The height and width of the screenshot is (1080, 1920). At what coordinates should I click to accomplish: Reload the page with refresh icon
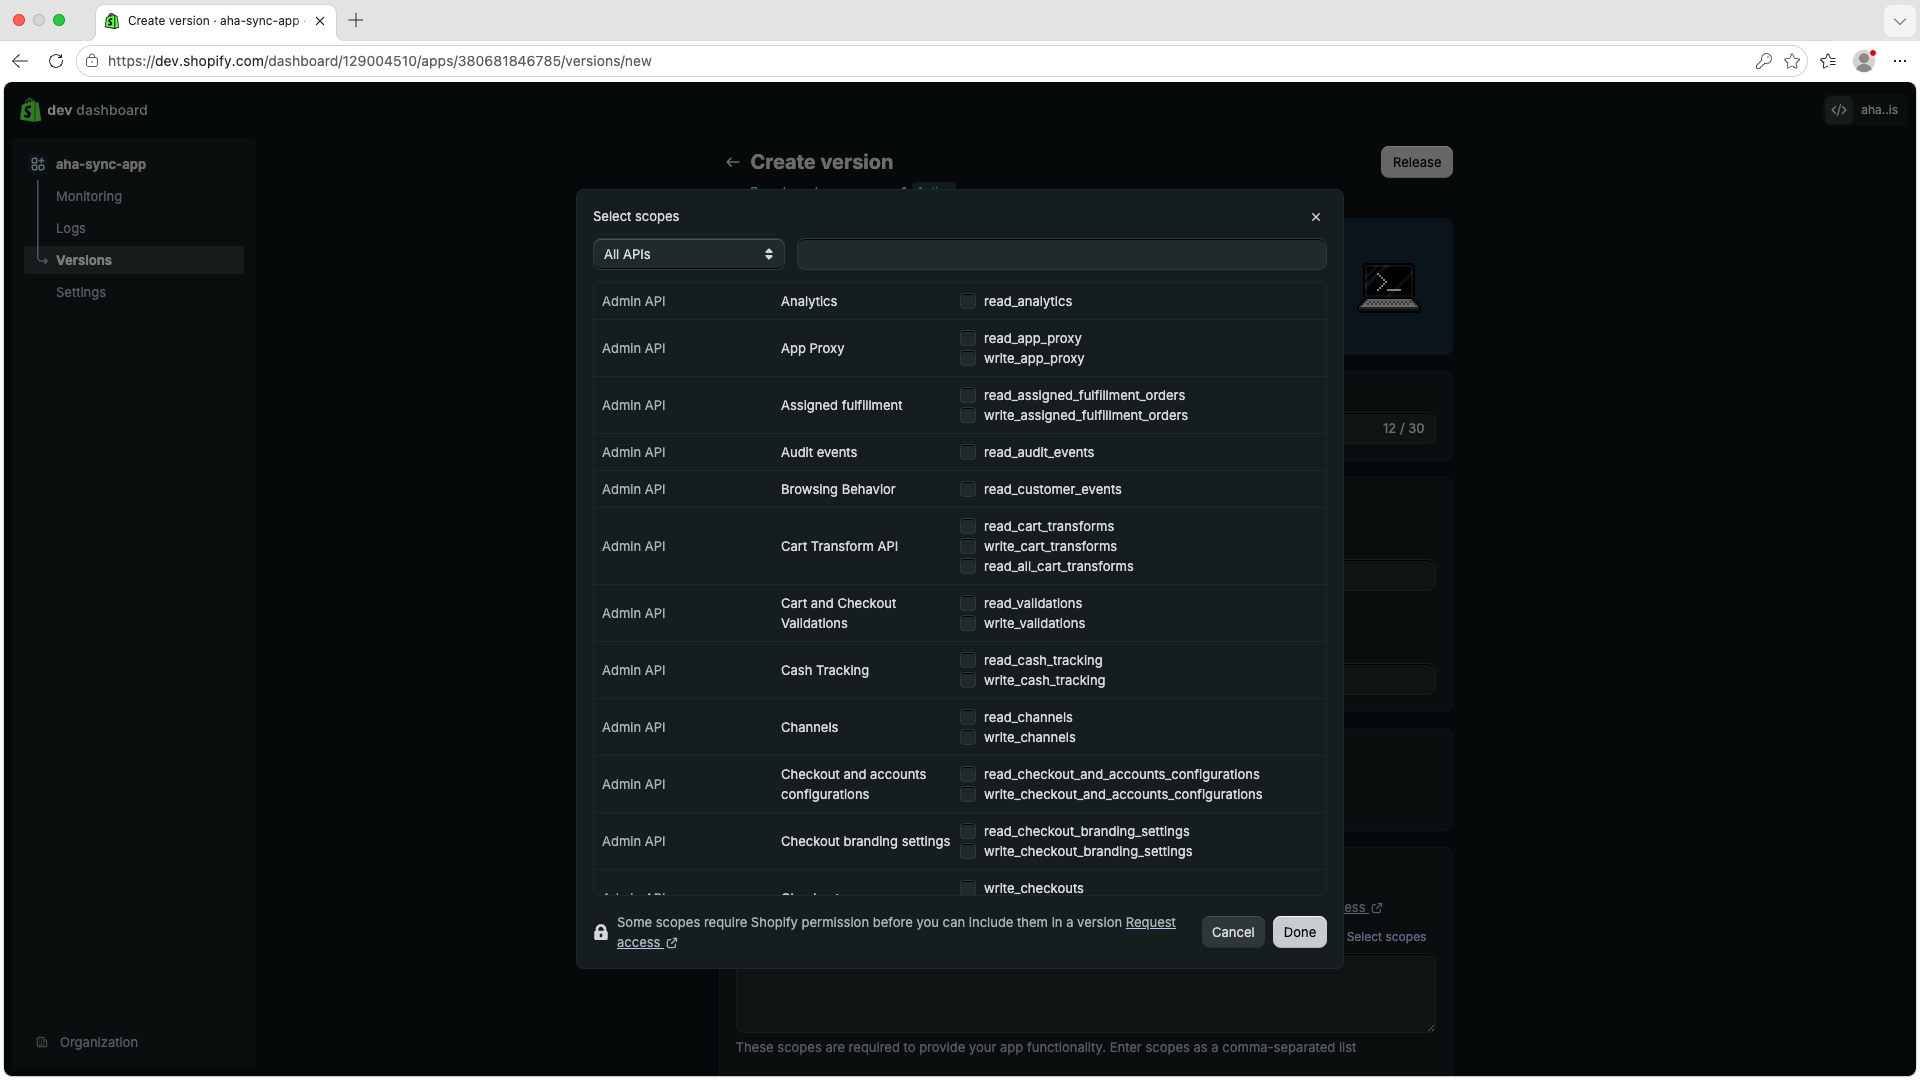pyautogui.click(x=56, y=61)
